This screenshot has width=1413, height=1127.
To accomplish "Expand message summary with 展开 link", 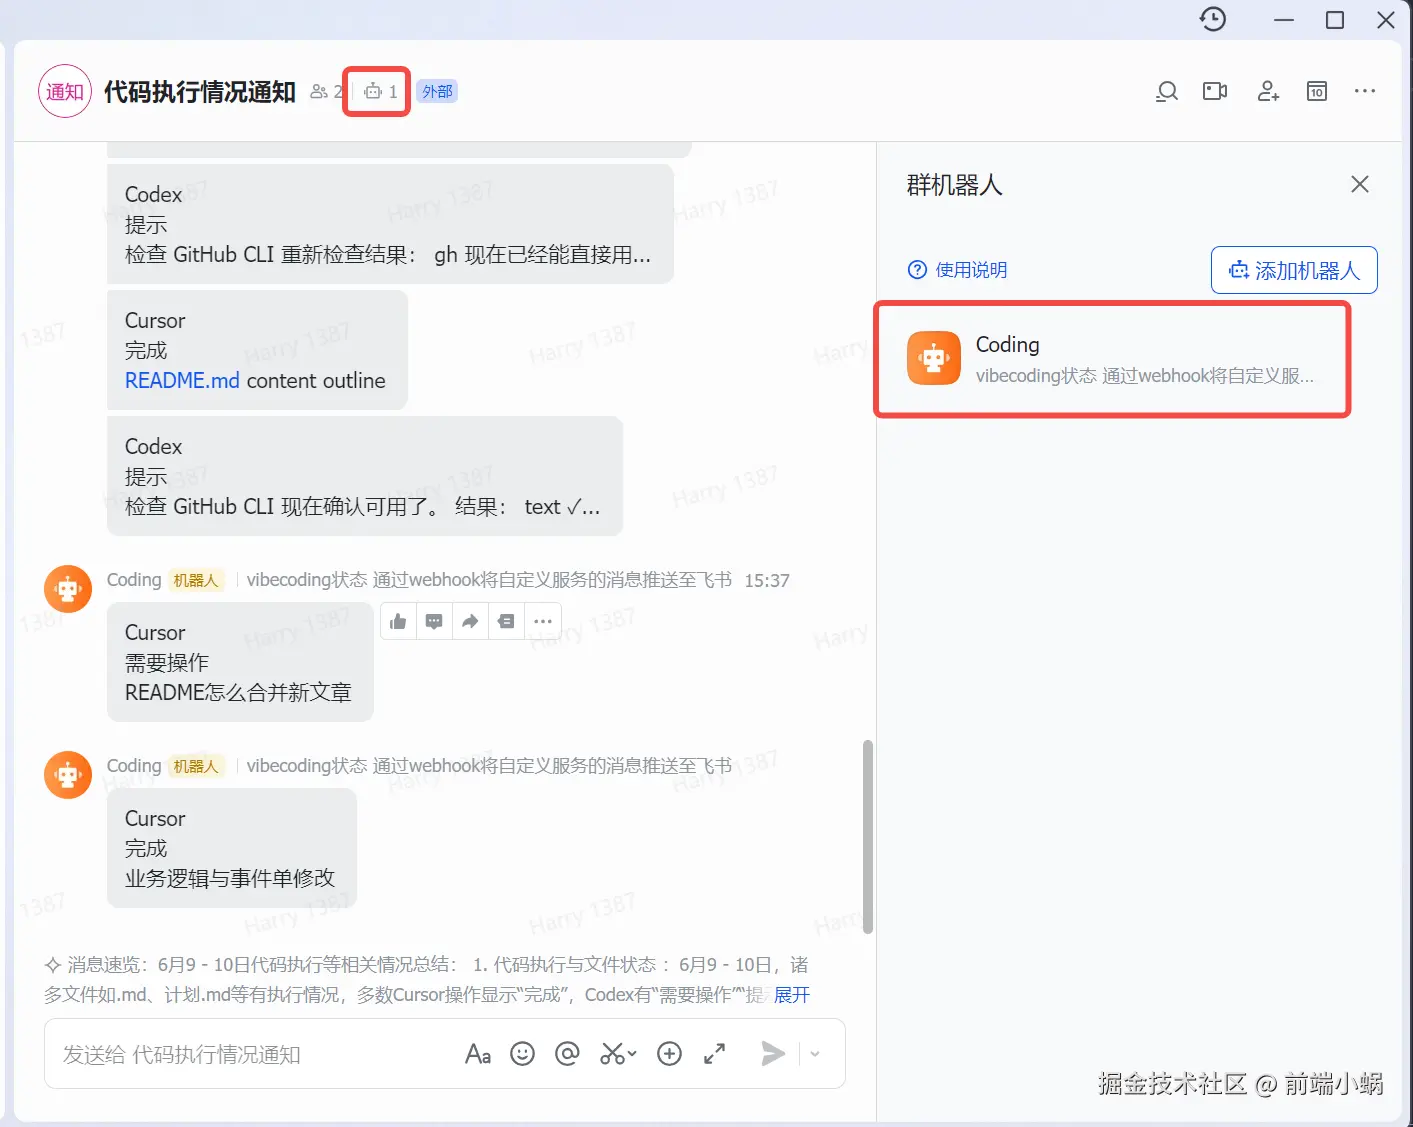I will click(x=792, y=995).
